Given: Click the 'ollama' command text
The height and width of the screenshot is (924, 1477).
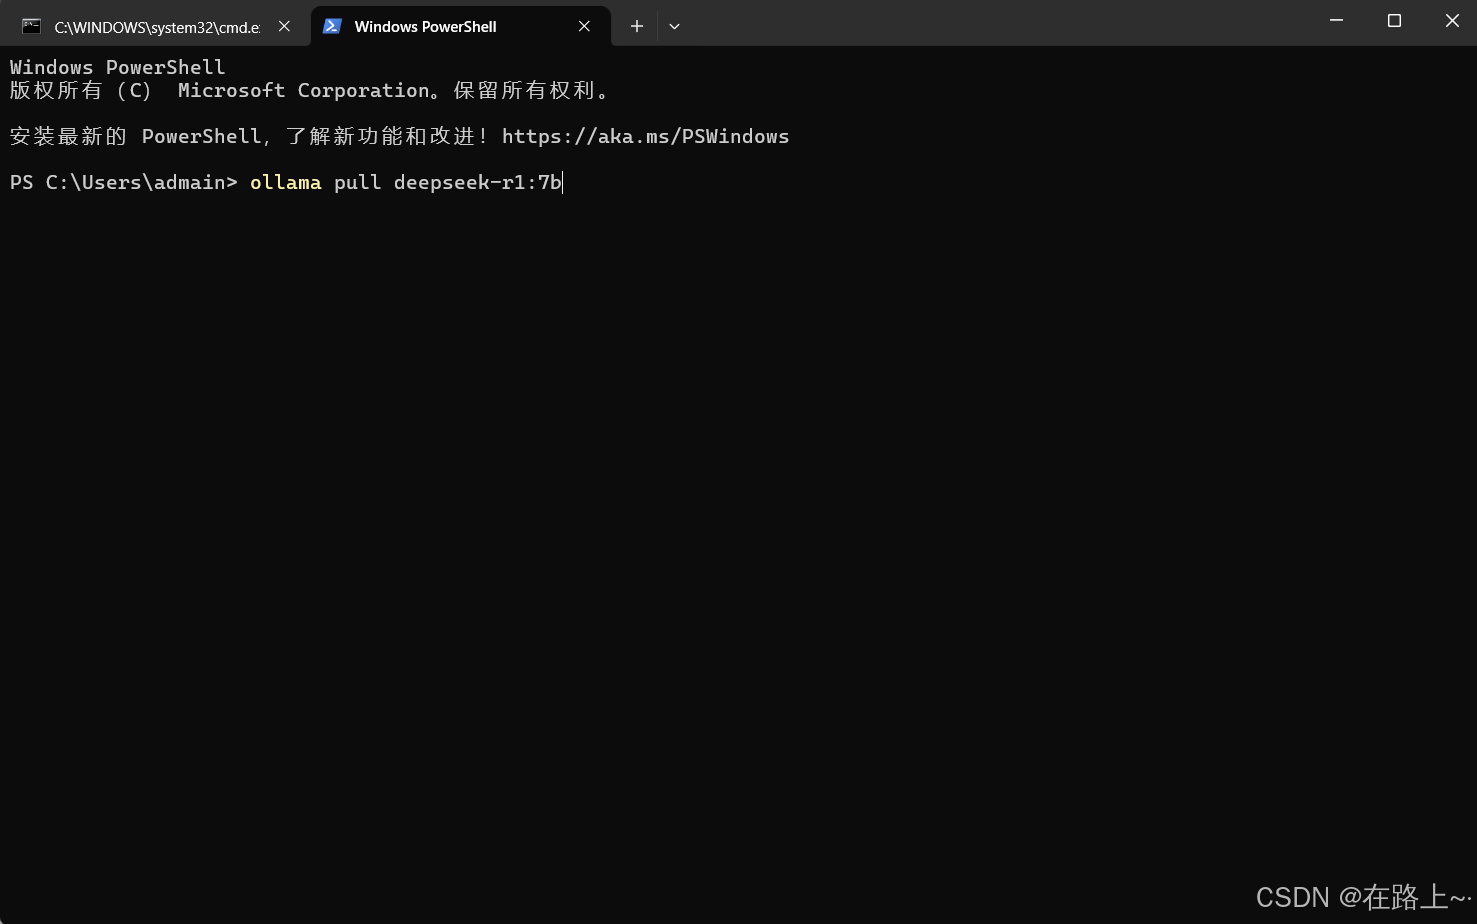Looking at the screenshot, I should tap(286, 182).
